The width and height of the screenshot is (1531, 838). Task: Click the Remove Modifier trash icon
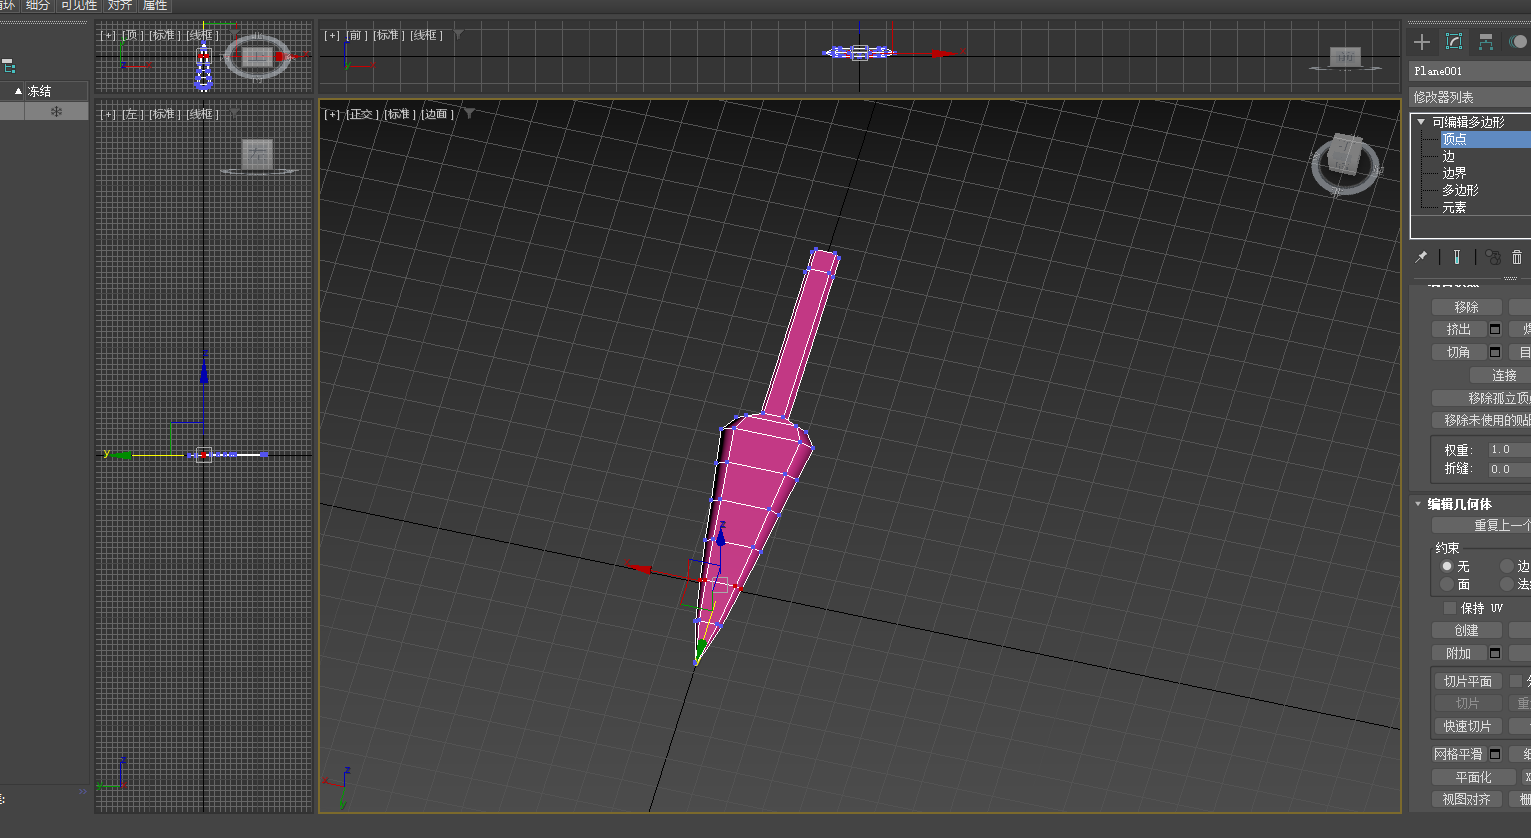pyautogui.click(x=1517, y=257)
